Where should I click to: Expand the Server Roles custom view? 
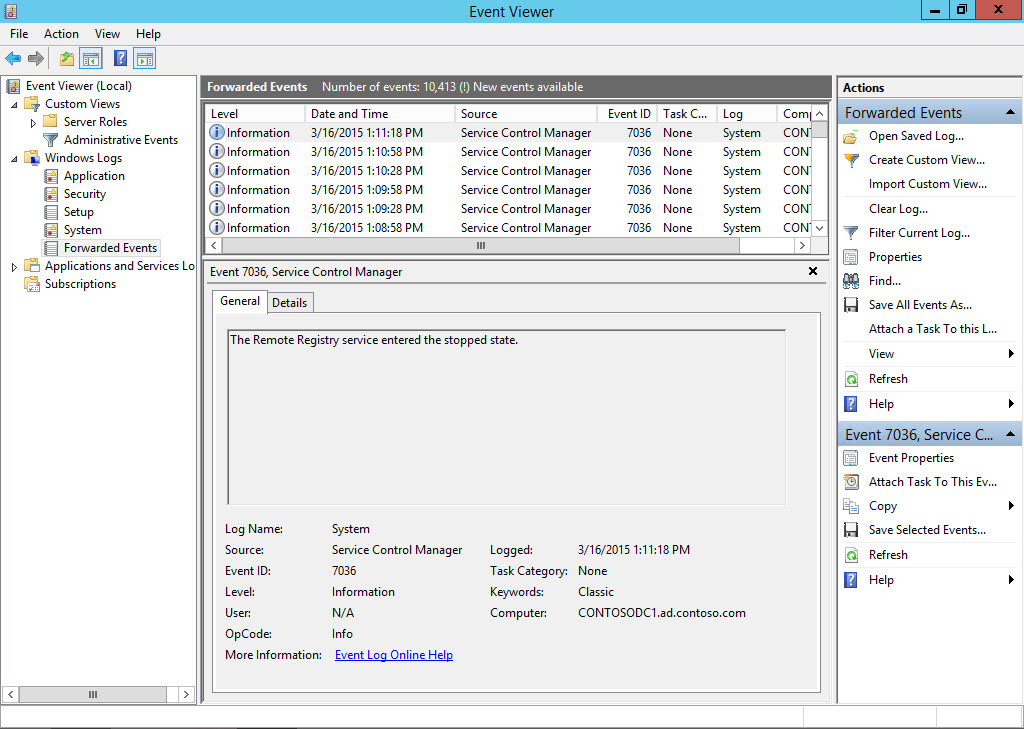[34, 121]
